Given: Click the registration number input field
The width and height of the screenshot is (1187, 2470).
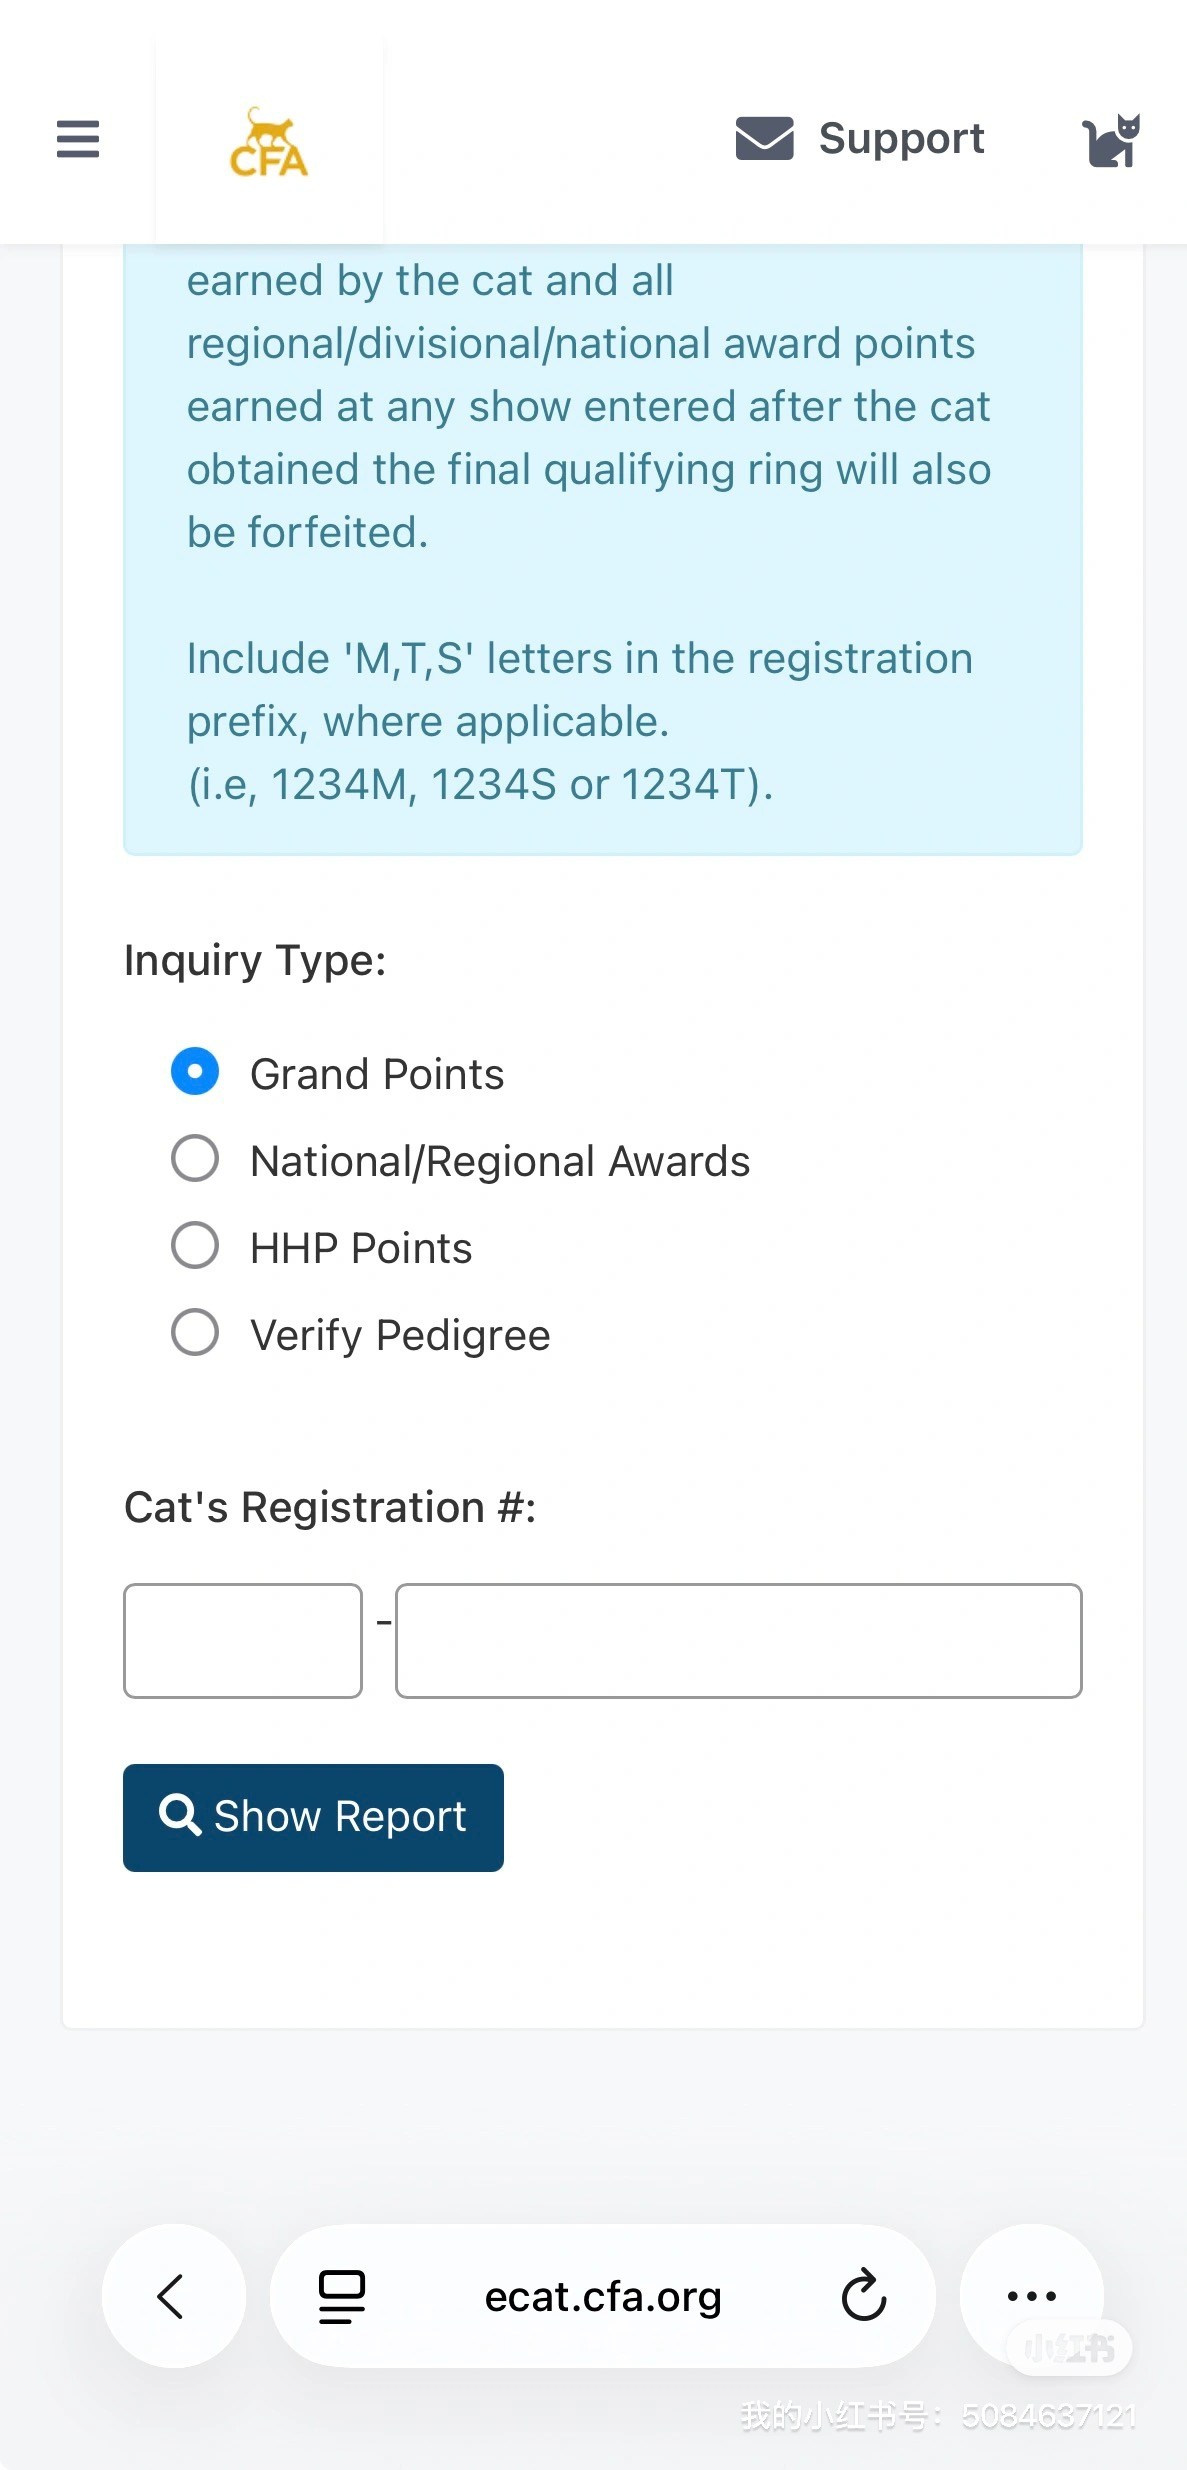Looking at the screenshot, I should click(x=738, y=1640).
